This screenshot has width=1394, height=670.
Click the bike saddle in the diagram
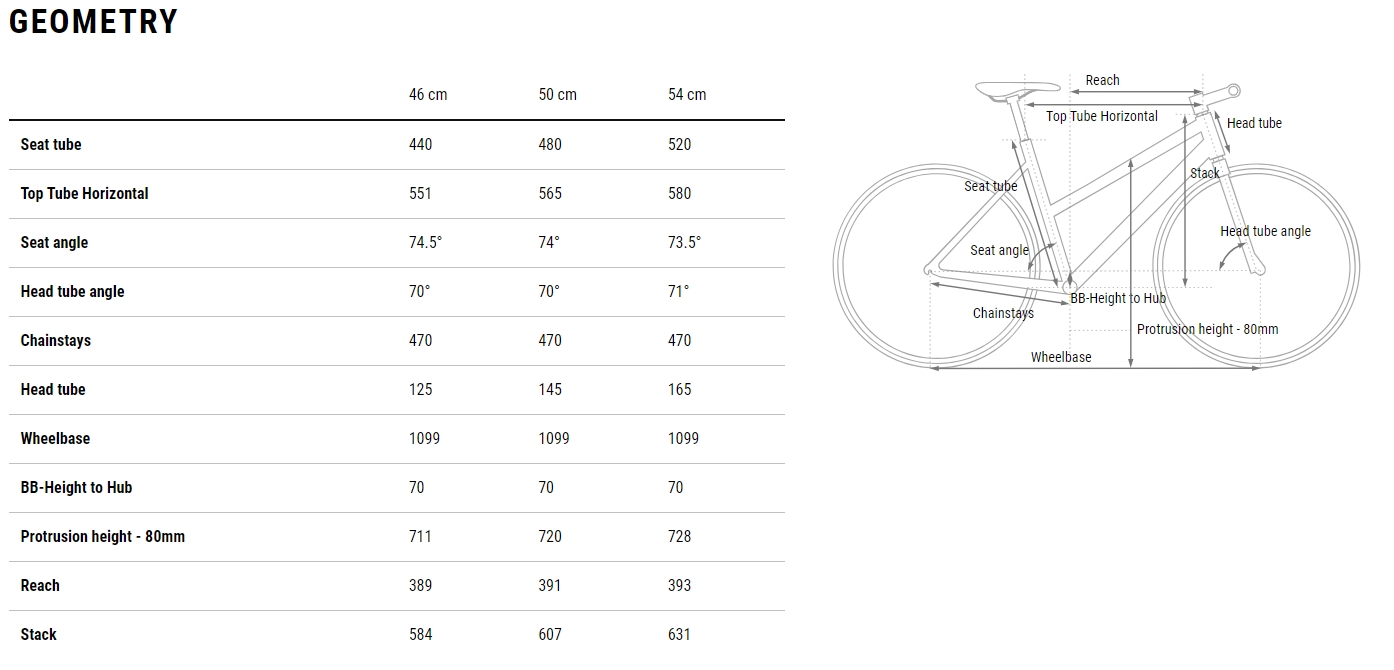pyautogui.click(x=1017, y=90)
